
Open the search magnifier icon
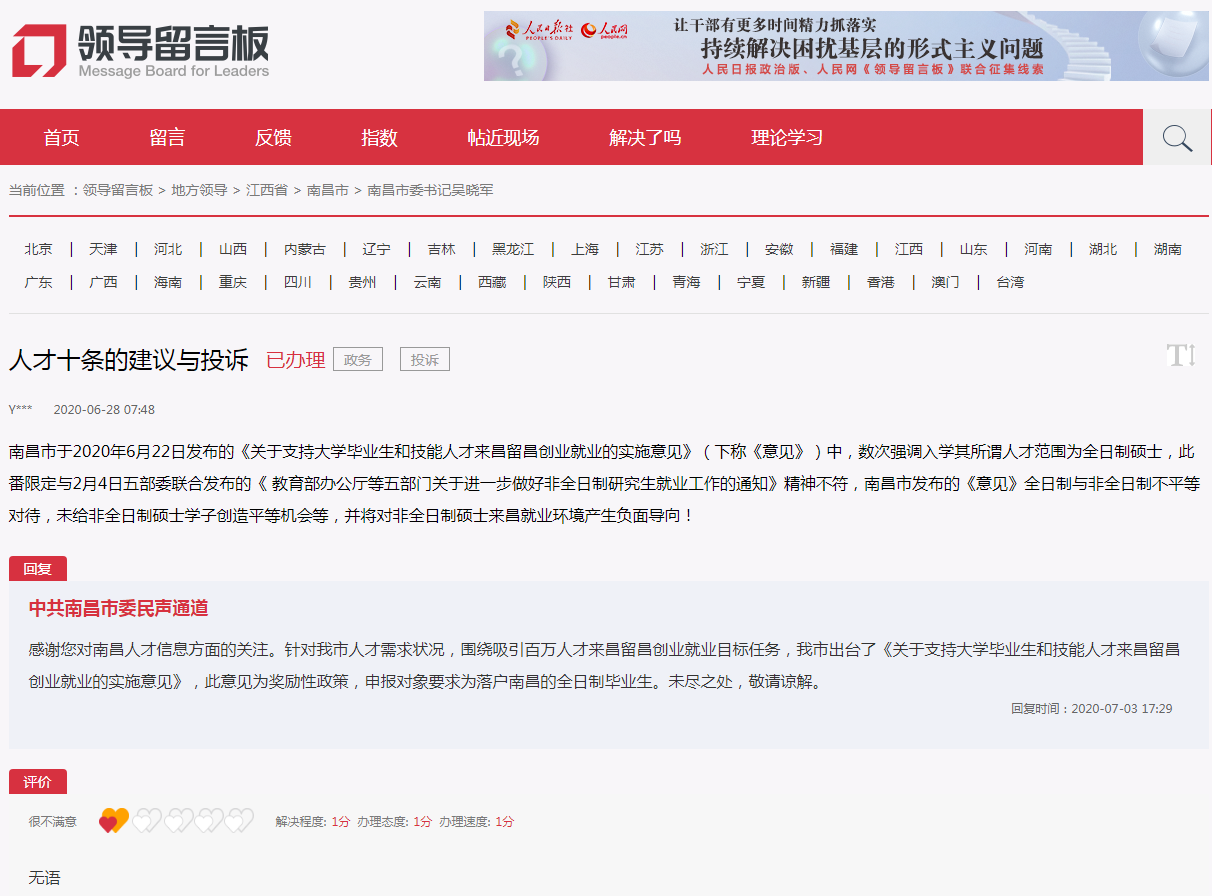pos(1177,138)
